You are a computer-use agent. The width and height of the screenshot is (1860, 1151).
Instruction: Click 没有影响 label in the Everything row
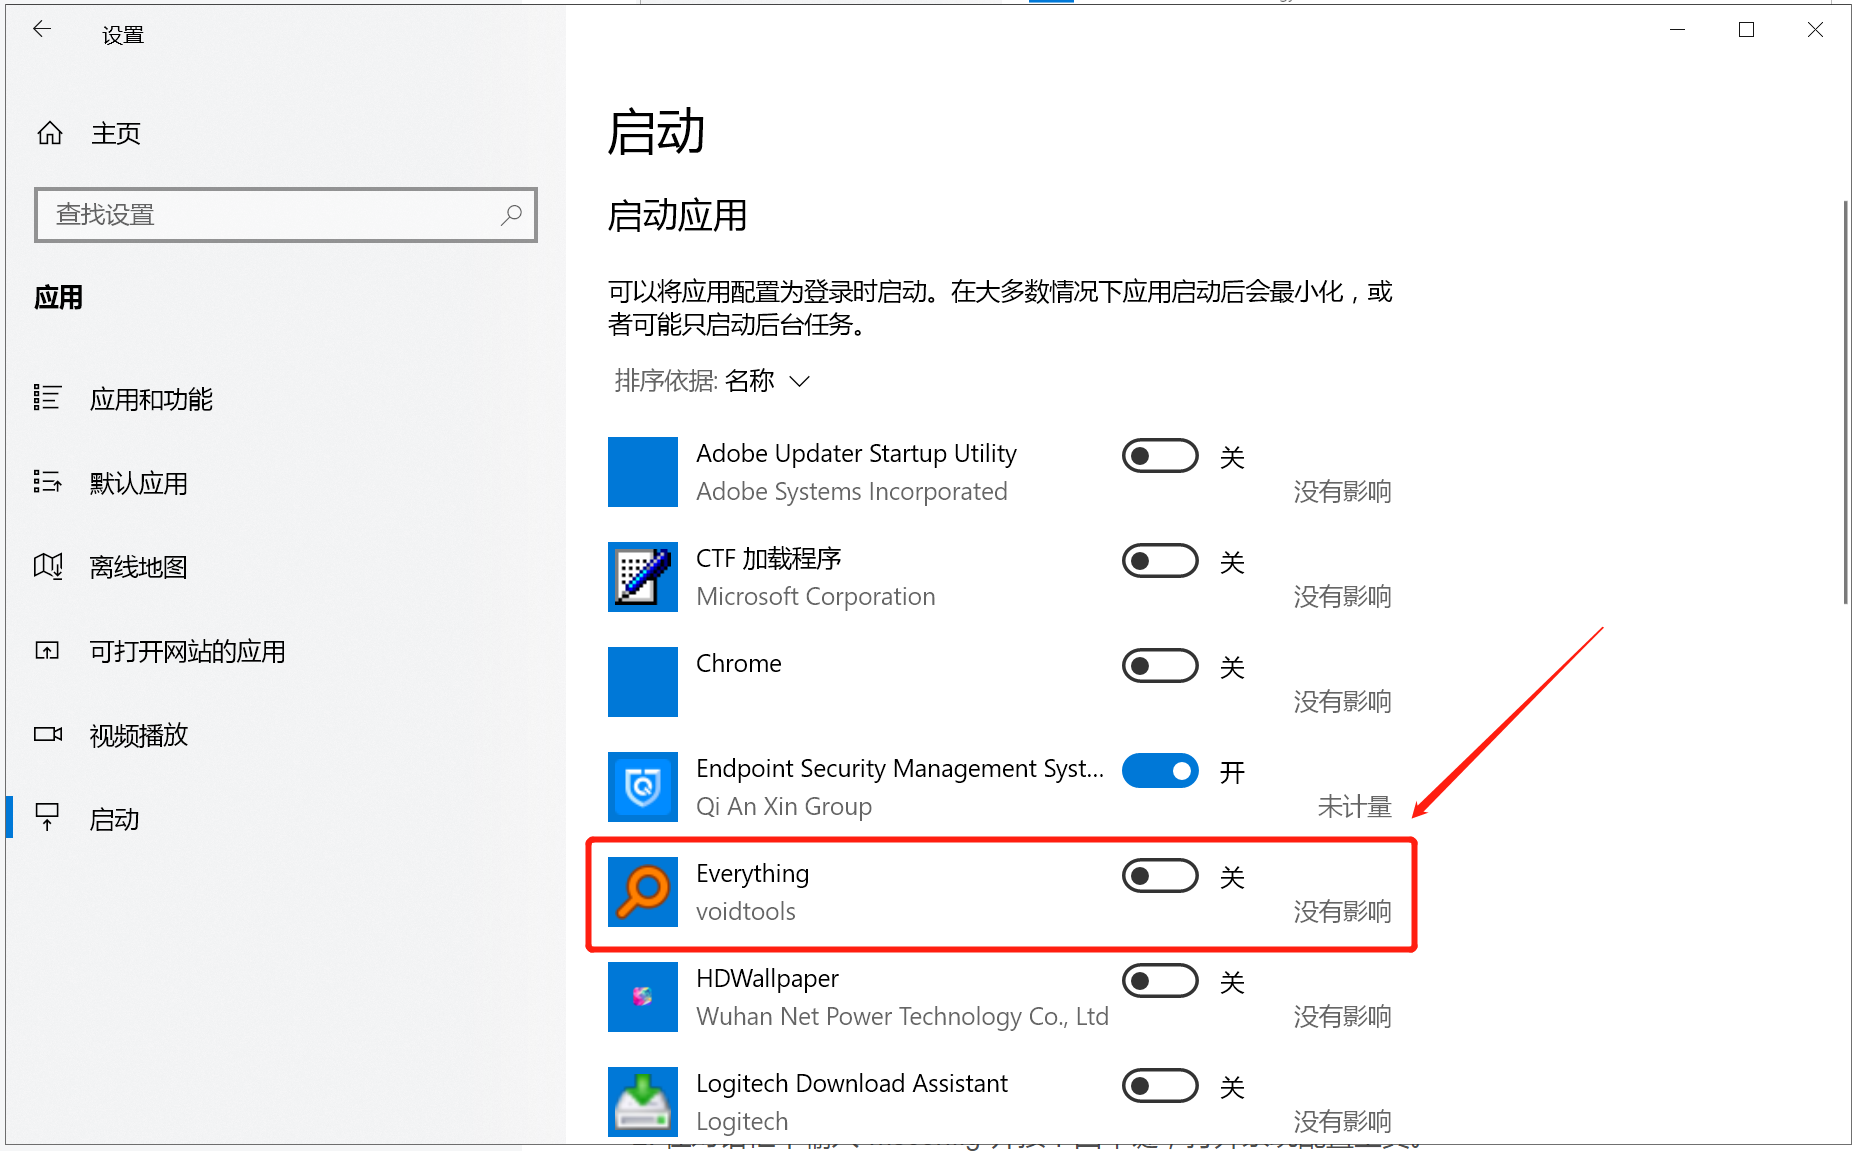point(1343,912)
